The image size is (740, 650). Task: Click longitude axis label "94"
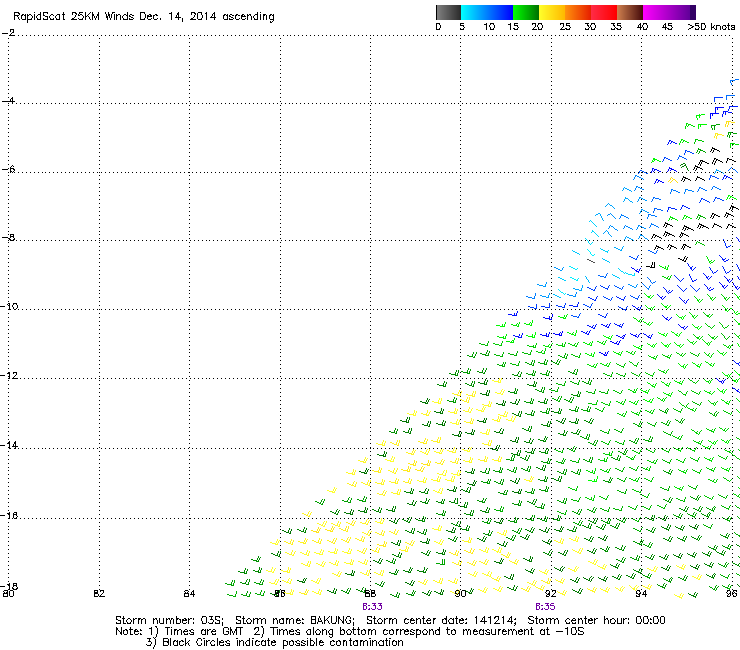(x=641, y=593)
